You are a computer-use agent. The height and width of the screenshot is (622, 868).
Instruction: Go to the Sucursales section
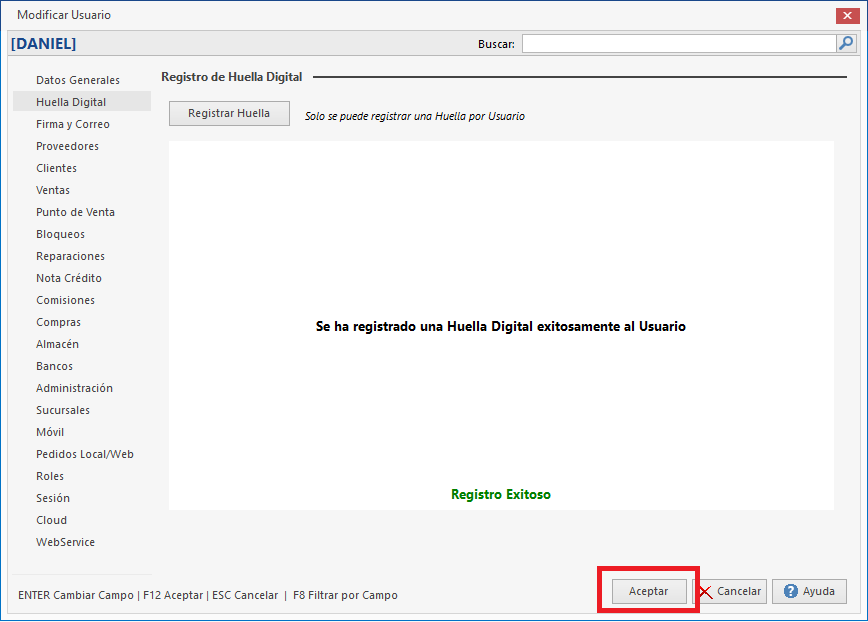pos(63,410)
